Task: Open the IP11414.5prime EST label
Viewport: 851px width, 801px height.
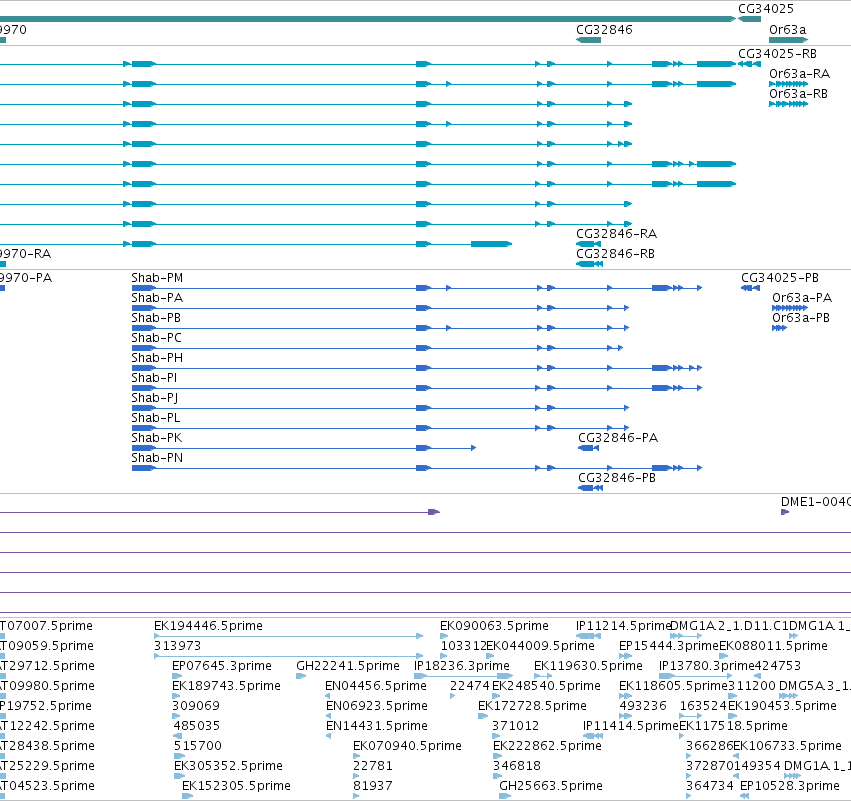Action: pos(631,727)
